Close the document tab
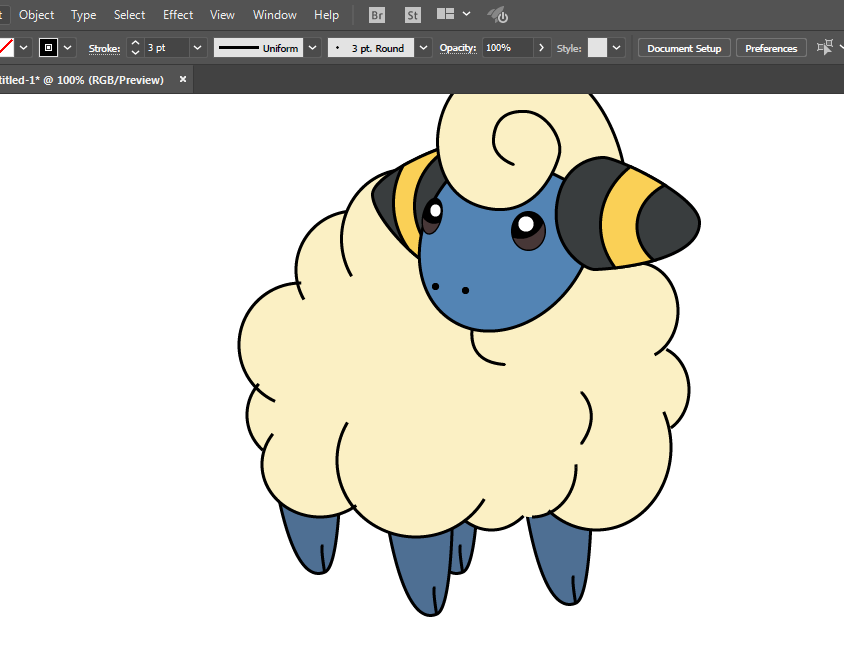Image resolution: width=844 pixels, height=657 pixels. 183,79
